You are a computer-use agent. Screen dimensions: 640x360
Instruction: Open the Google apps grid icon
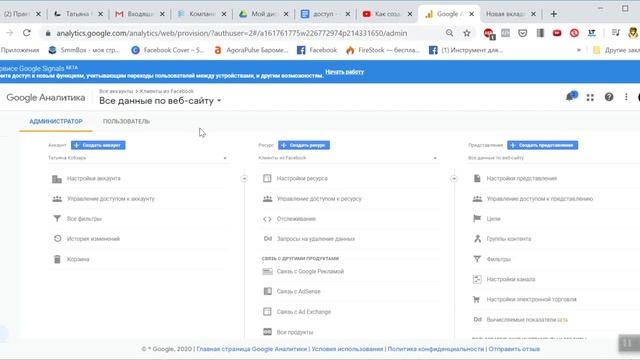coord(590,97)
